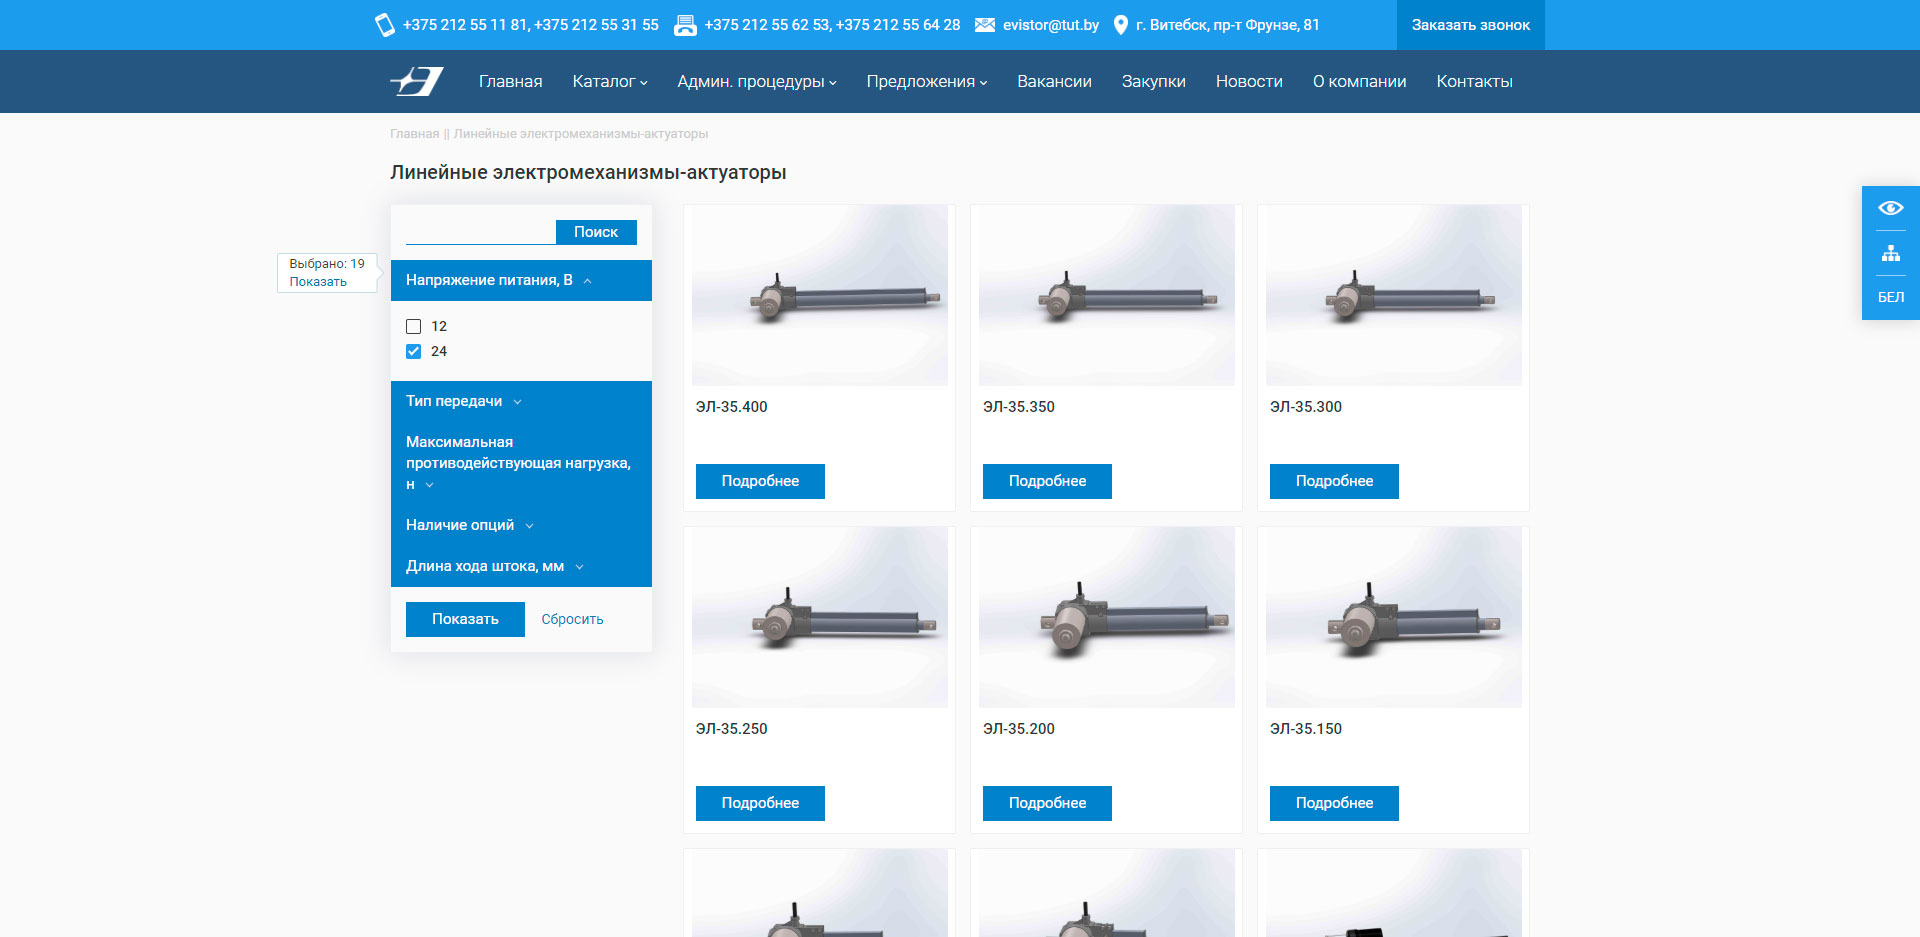Click the fax printer icon
The image size is (1920, 937).
point(685,25)
